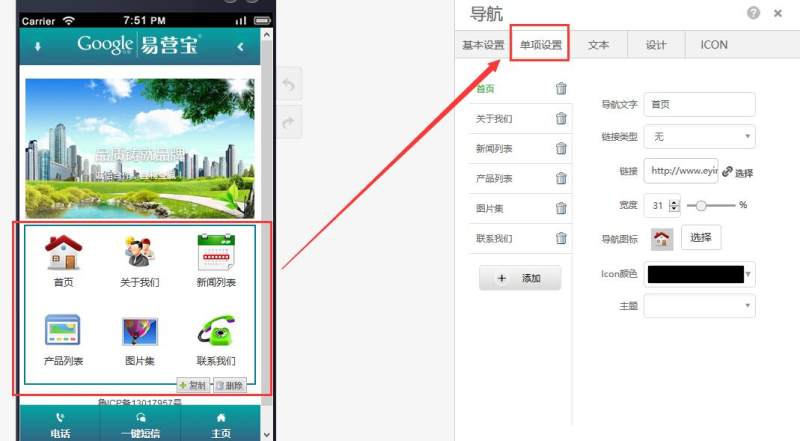Click the phone preview scrollbar up arrow
Screen dimensions: 800x441
(266, 35)
